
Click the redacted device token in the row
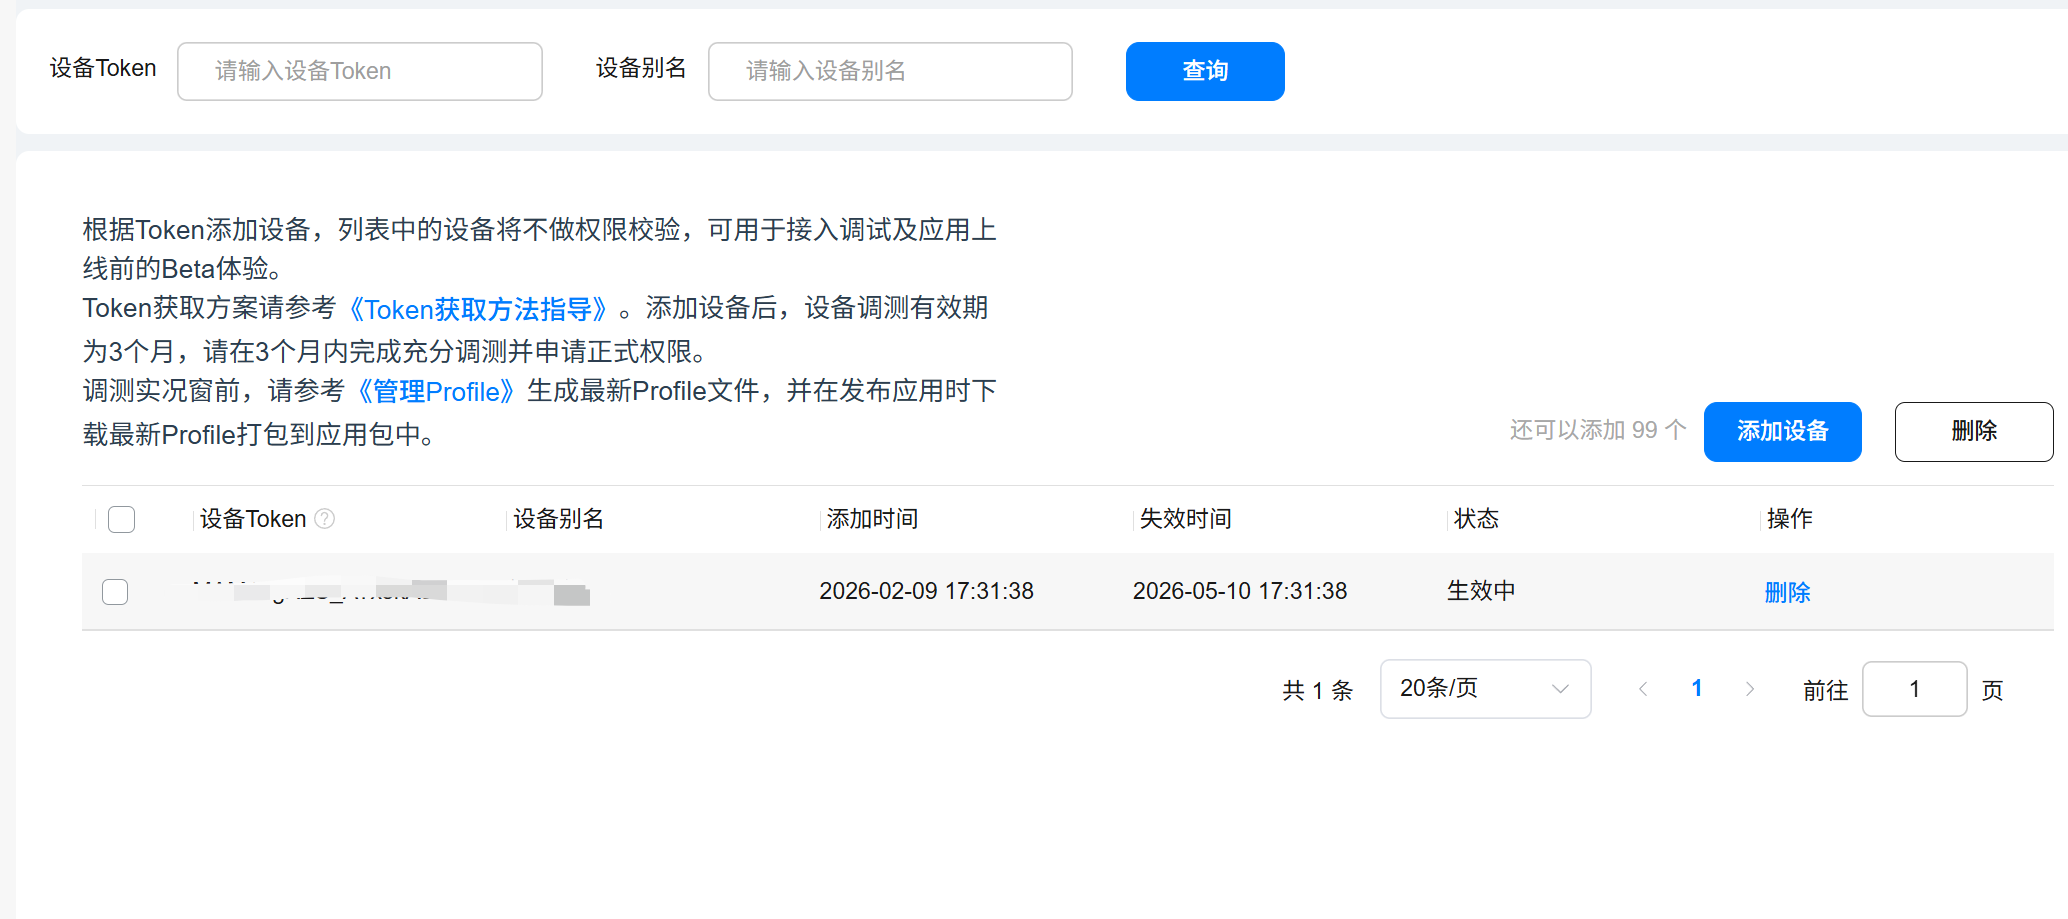(390, 592)
